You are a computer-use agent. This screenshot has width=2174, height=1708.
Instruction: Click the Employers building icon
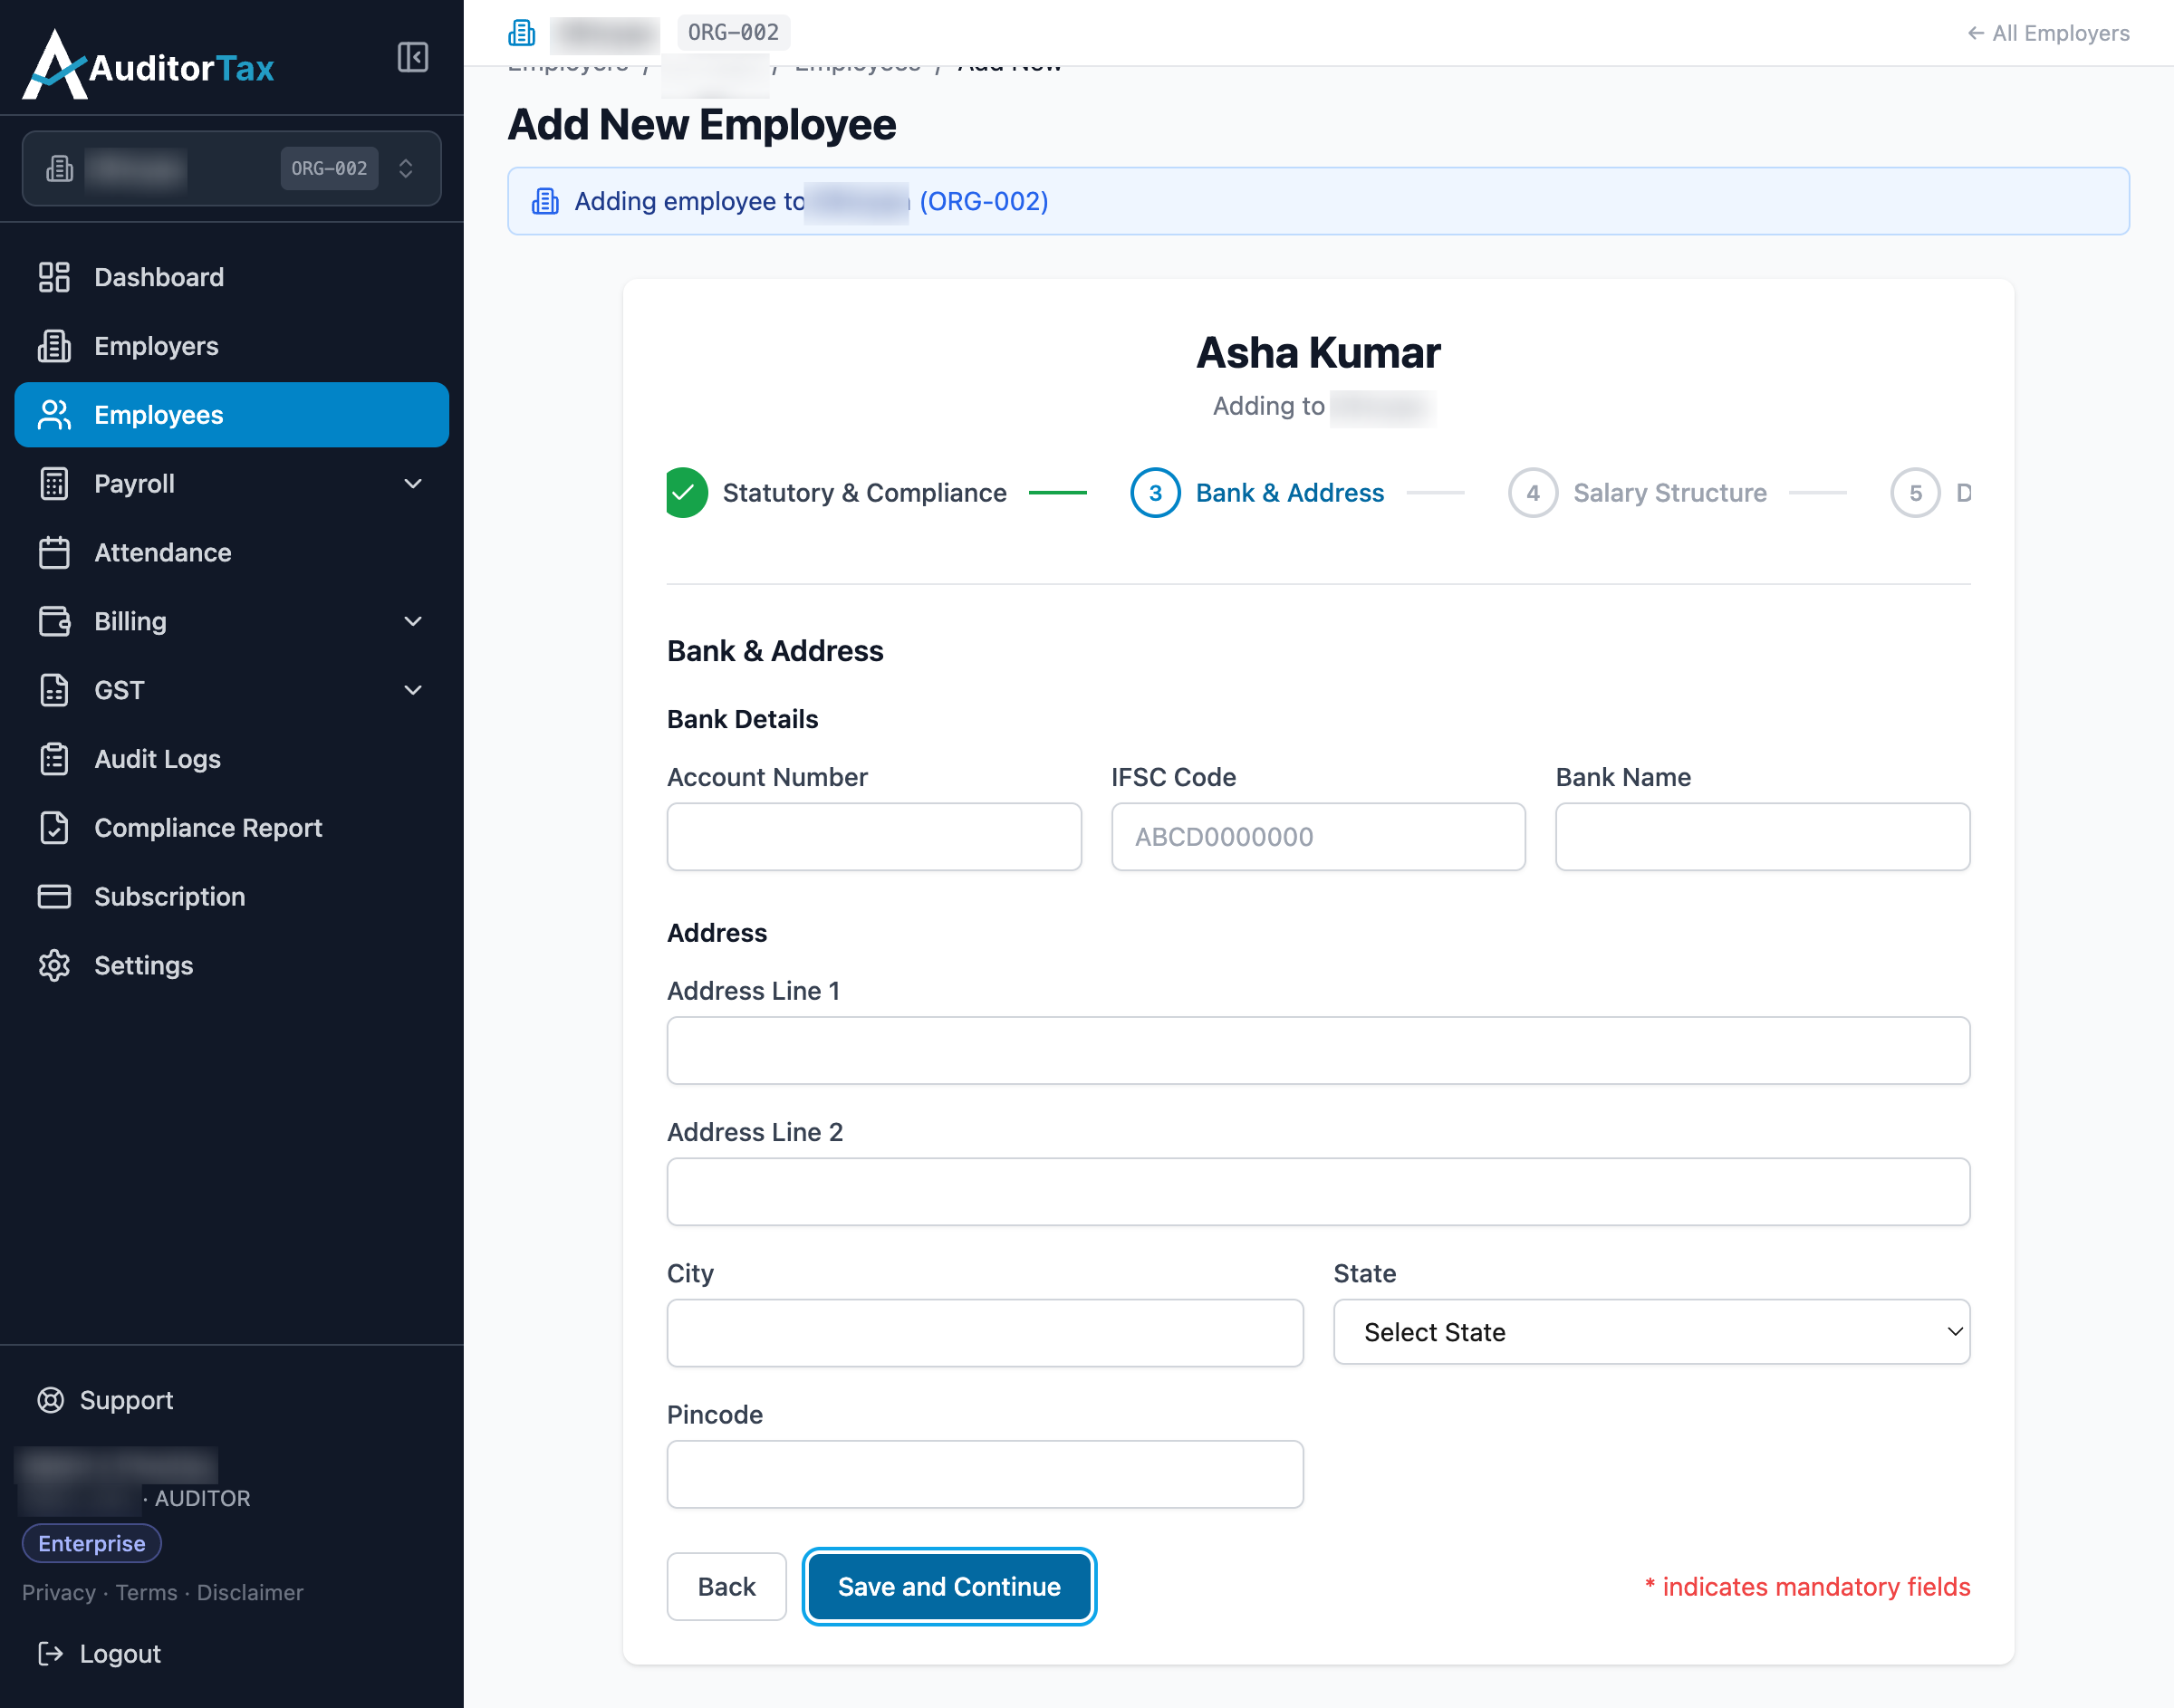click(x=54, y=346)
